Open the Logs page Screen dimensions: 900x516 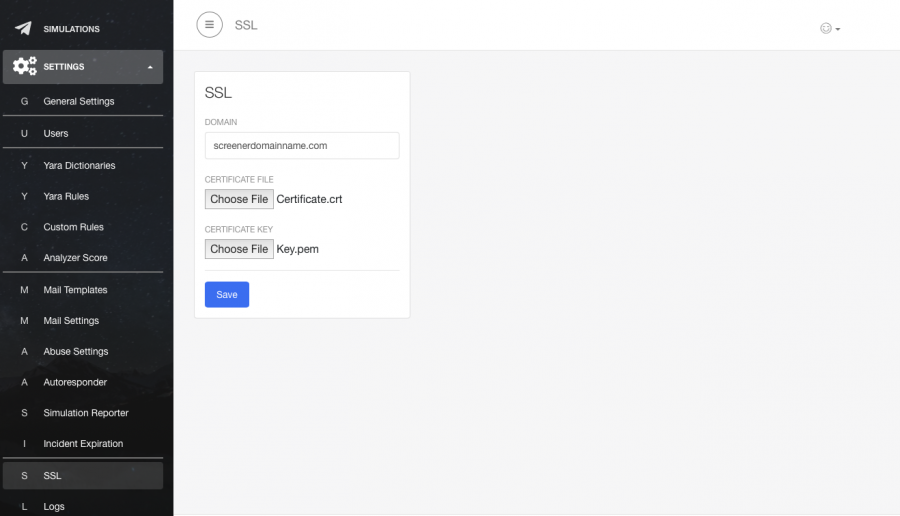point(54,507)
